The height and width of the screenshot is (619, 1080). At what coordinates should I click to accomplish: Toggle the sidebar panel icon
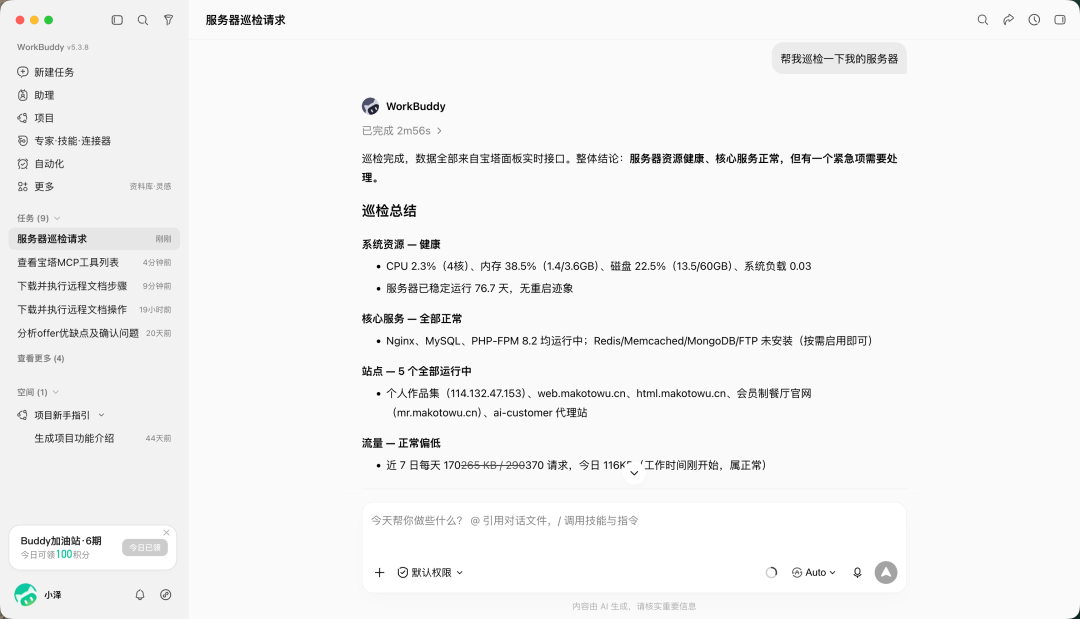[x=117, y=20]
